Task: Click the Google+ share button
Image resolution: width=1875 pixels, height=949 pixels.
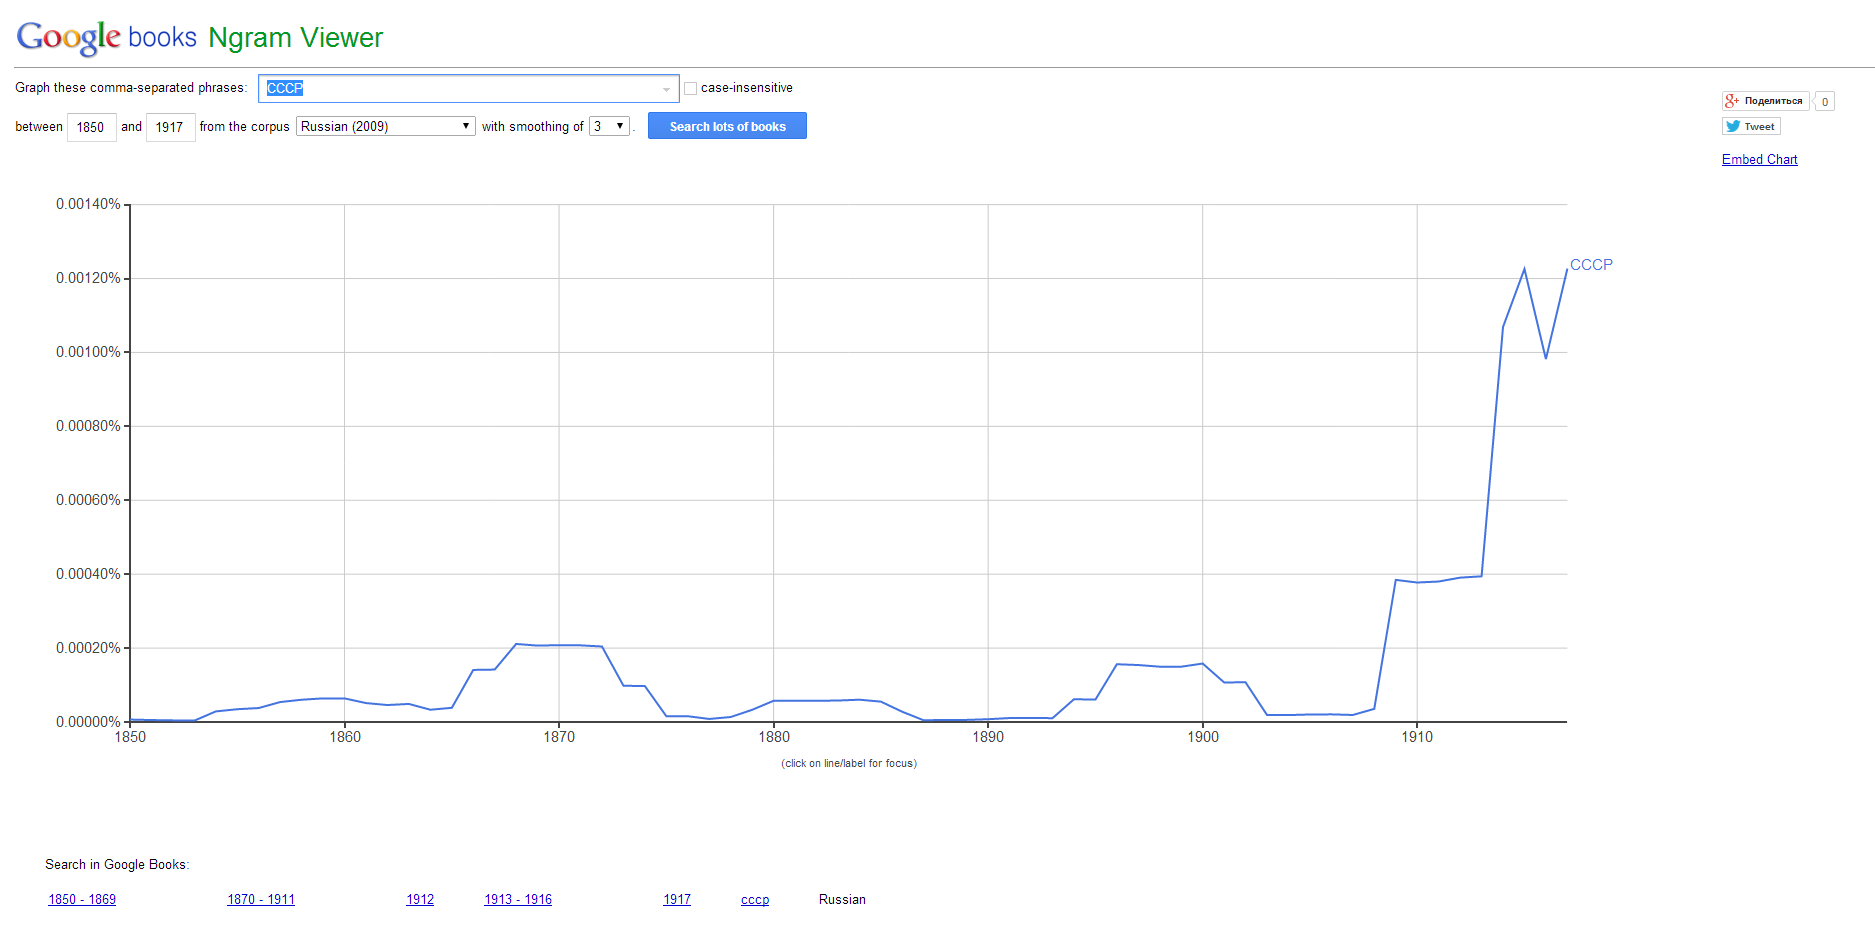Action: [x=1765, y=101]
